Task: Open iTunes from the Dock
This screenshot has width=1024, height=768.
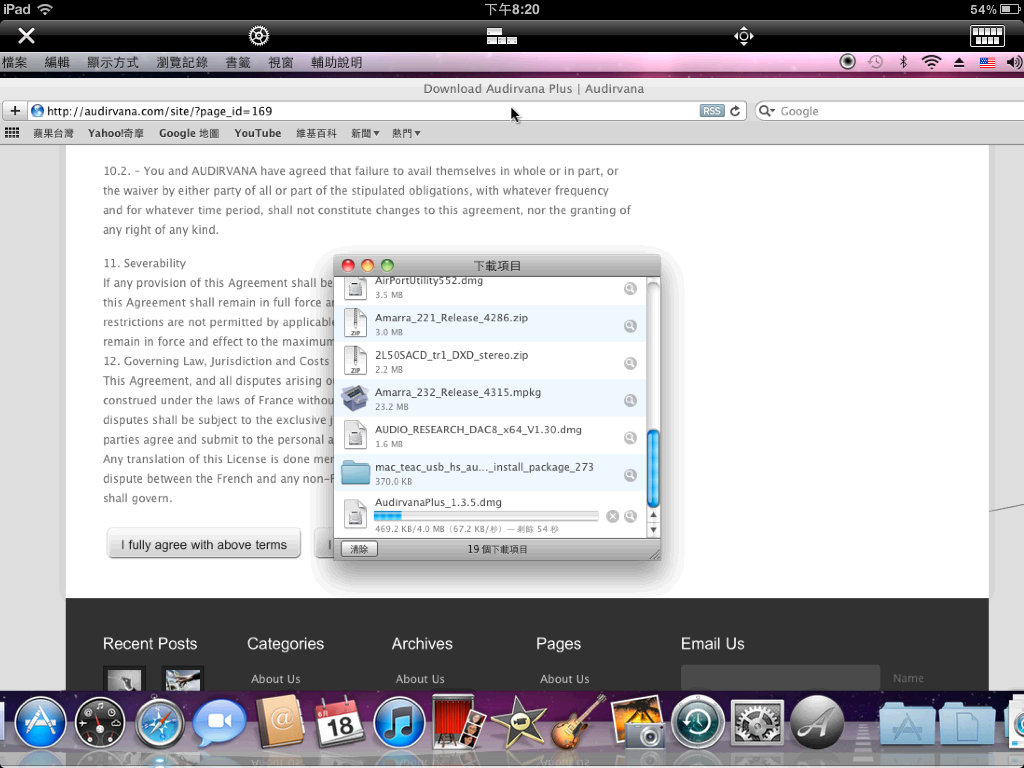Action: click(x=399, y=723)
